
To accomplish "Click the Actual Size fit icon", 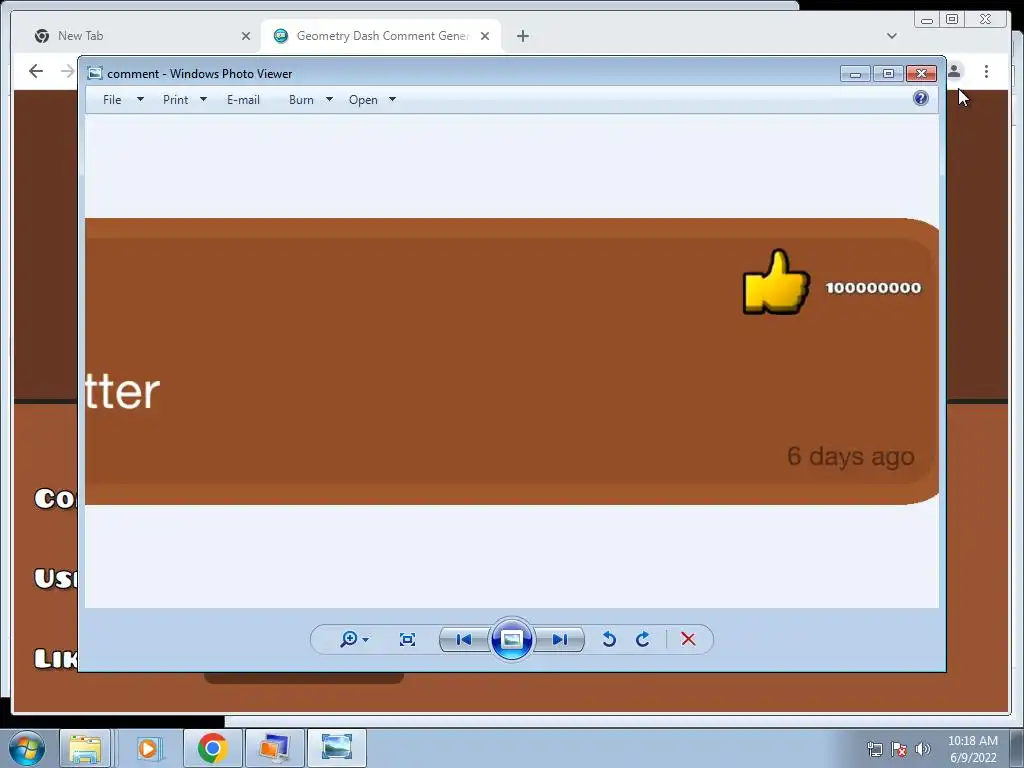I will pyautogui.click(x=408, y=639).
